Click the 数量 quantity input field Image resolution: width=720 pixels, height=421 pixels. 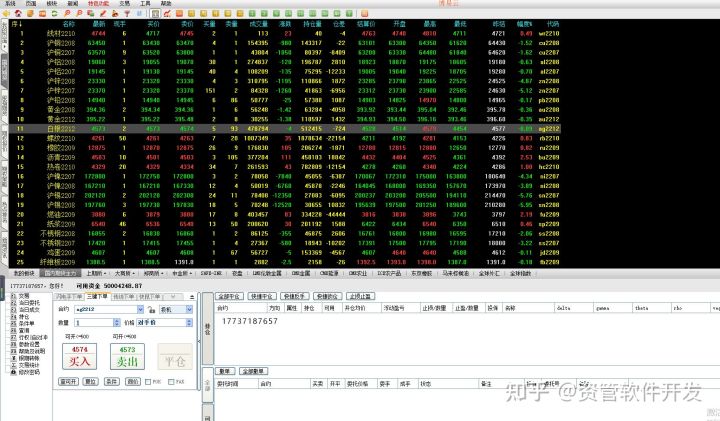pos(94,323)
